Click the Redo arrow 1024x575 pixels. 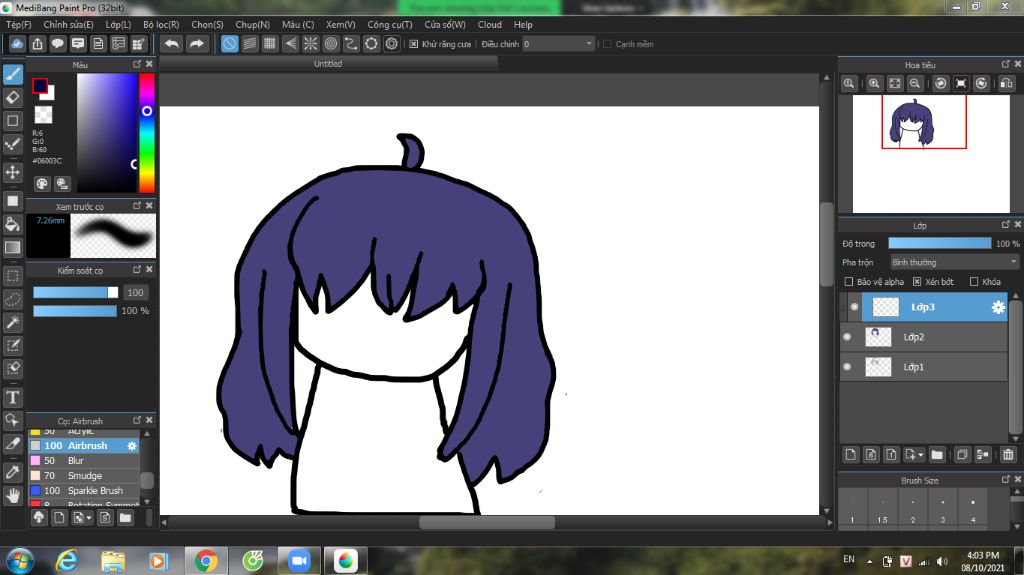pos(196,44)
